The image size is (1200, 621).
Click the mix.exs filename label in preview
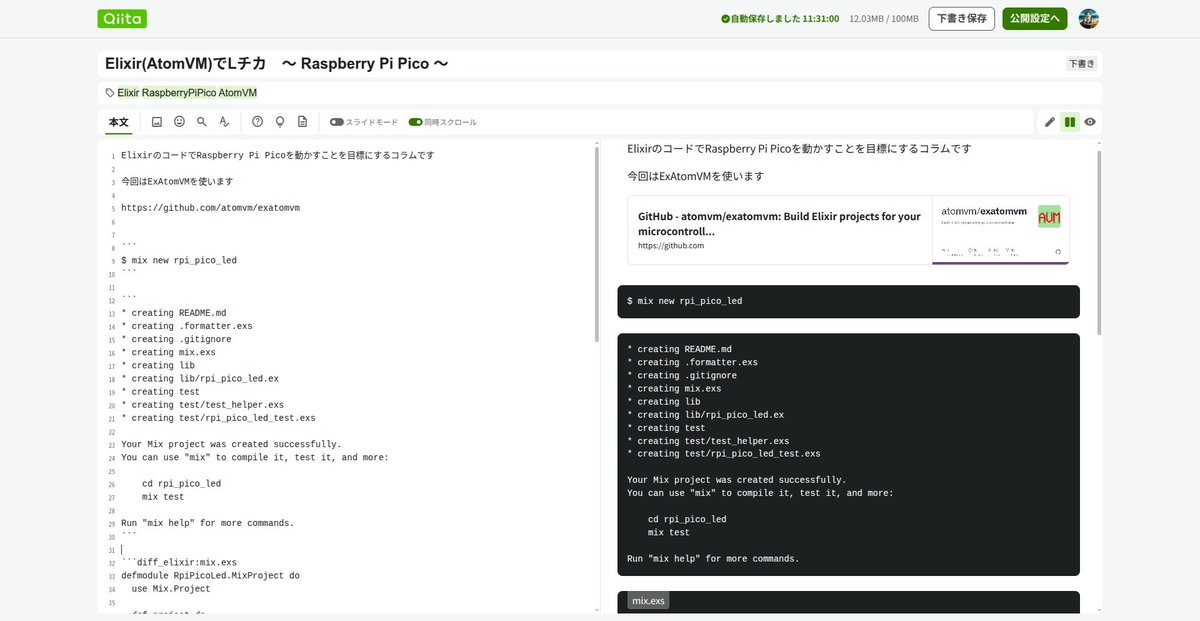[x=648, y=601]
